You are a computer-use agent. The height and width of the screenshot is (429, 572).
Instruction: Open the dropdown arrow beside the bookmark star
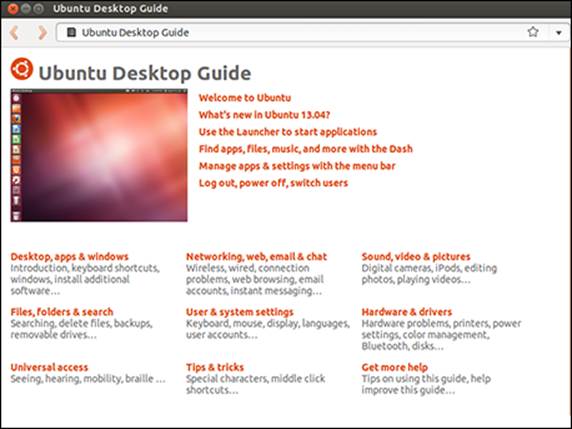(x=559, y=33)
